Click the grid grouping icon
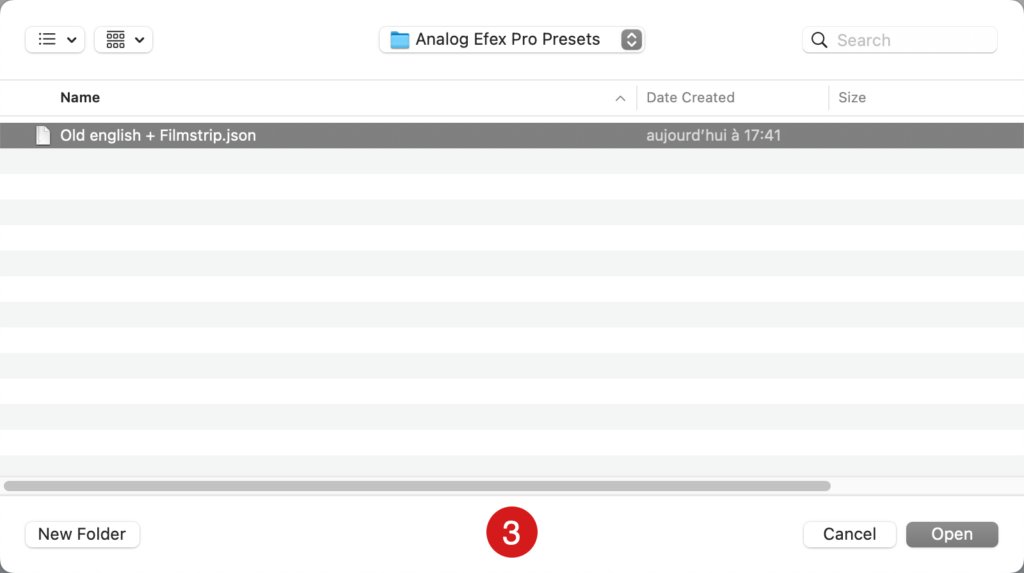The height and width of the screenshot is (573, 1024). [116, 39]
